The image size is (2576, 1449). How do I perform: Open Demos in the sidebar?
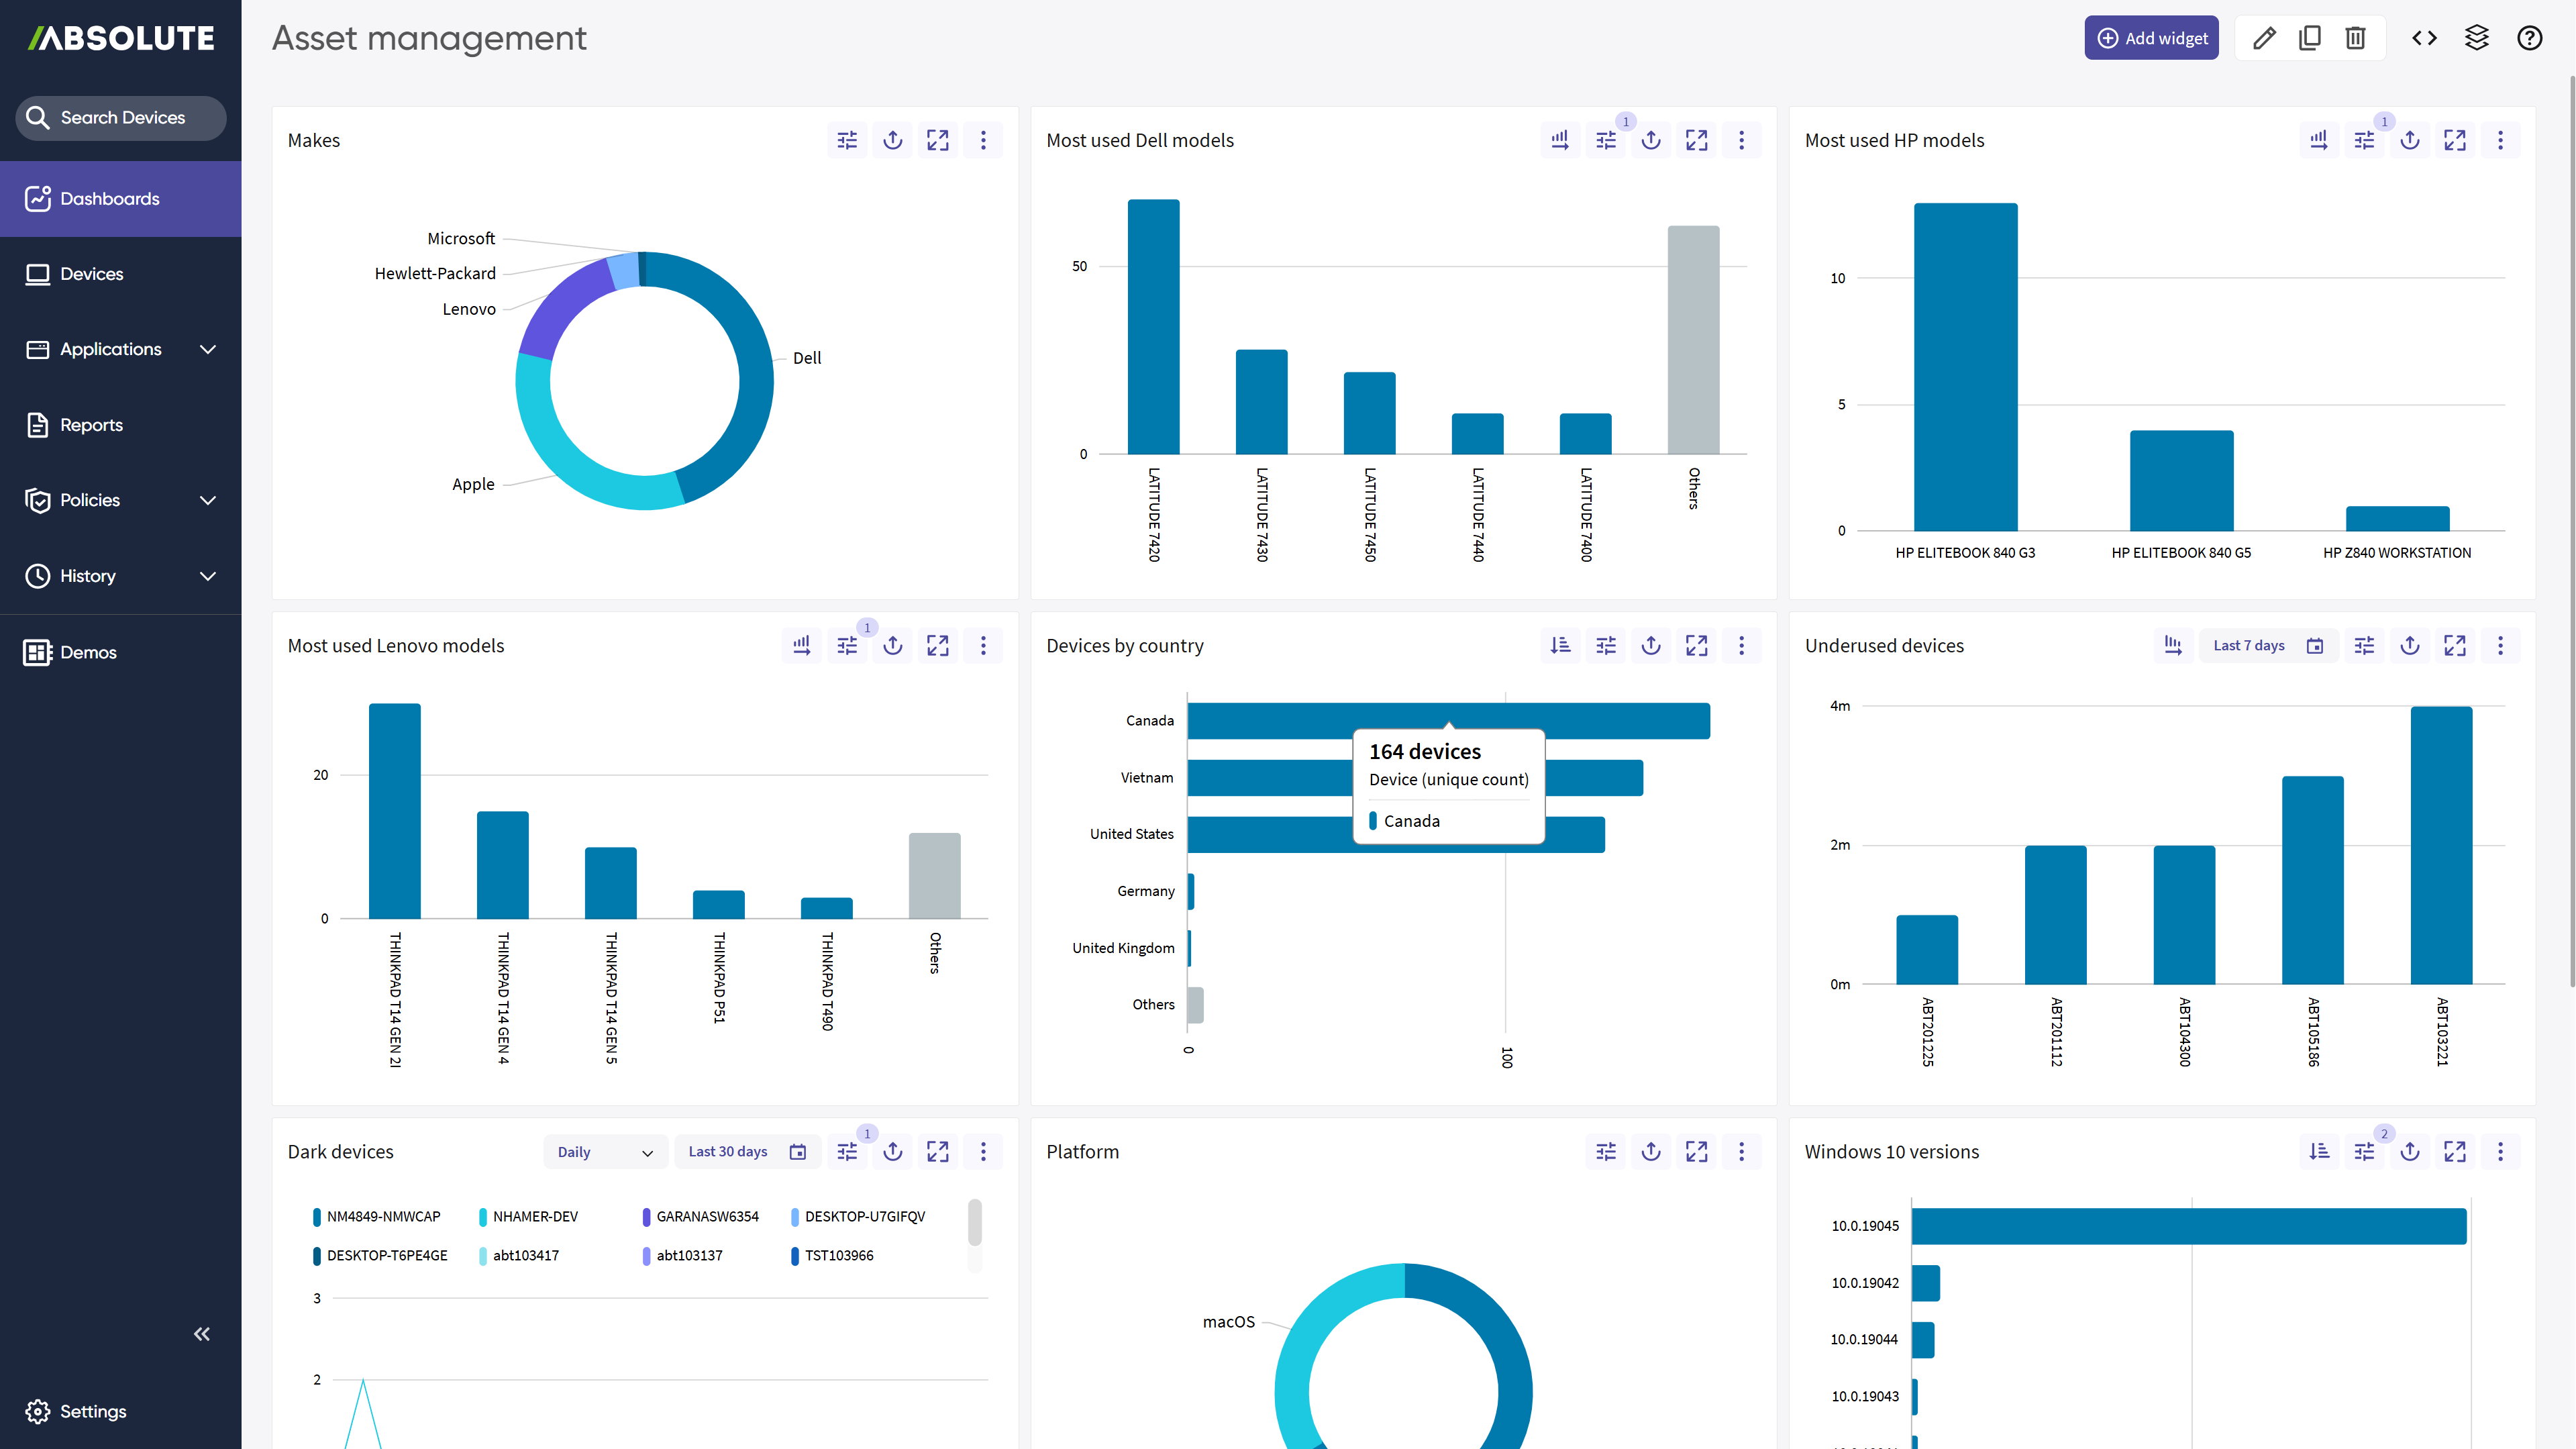point(121,652)
